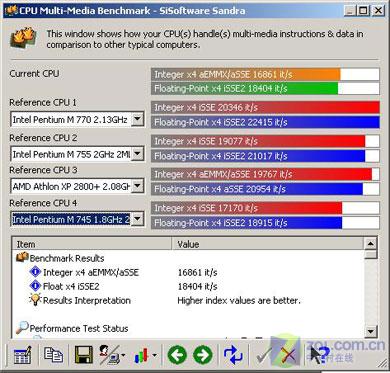Image resolution: width=390 pixels, height=373 pixels.
Task: Select the Benchmark Results row text
Action: pos(67,258)
